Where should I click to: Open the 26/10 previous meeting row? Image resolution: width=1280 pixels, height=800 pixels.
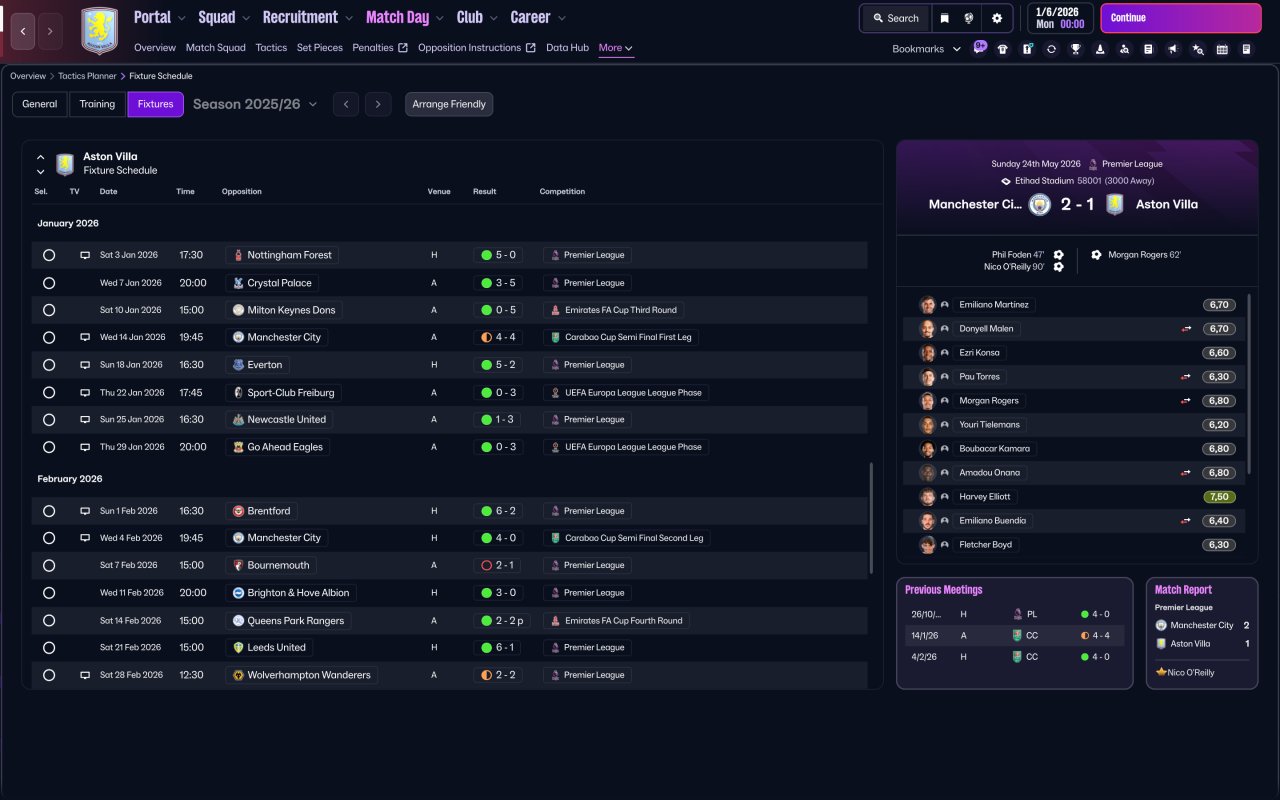tap(1014, 614)
